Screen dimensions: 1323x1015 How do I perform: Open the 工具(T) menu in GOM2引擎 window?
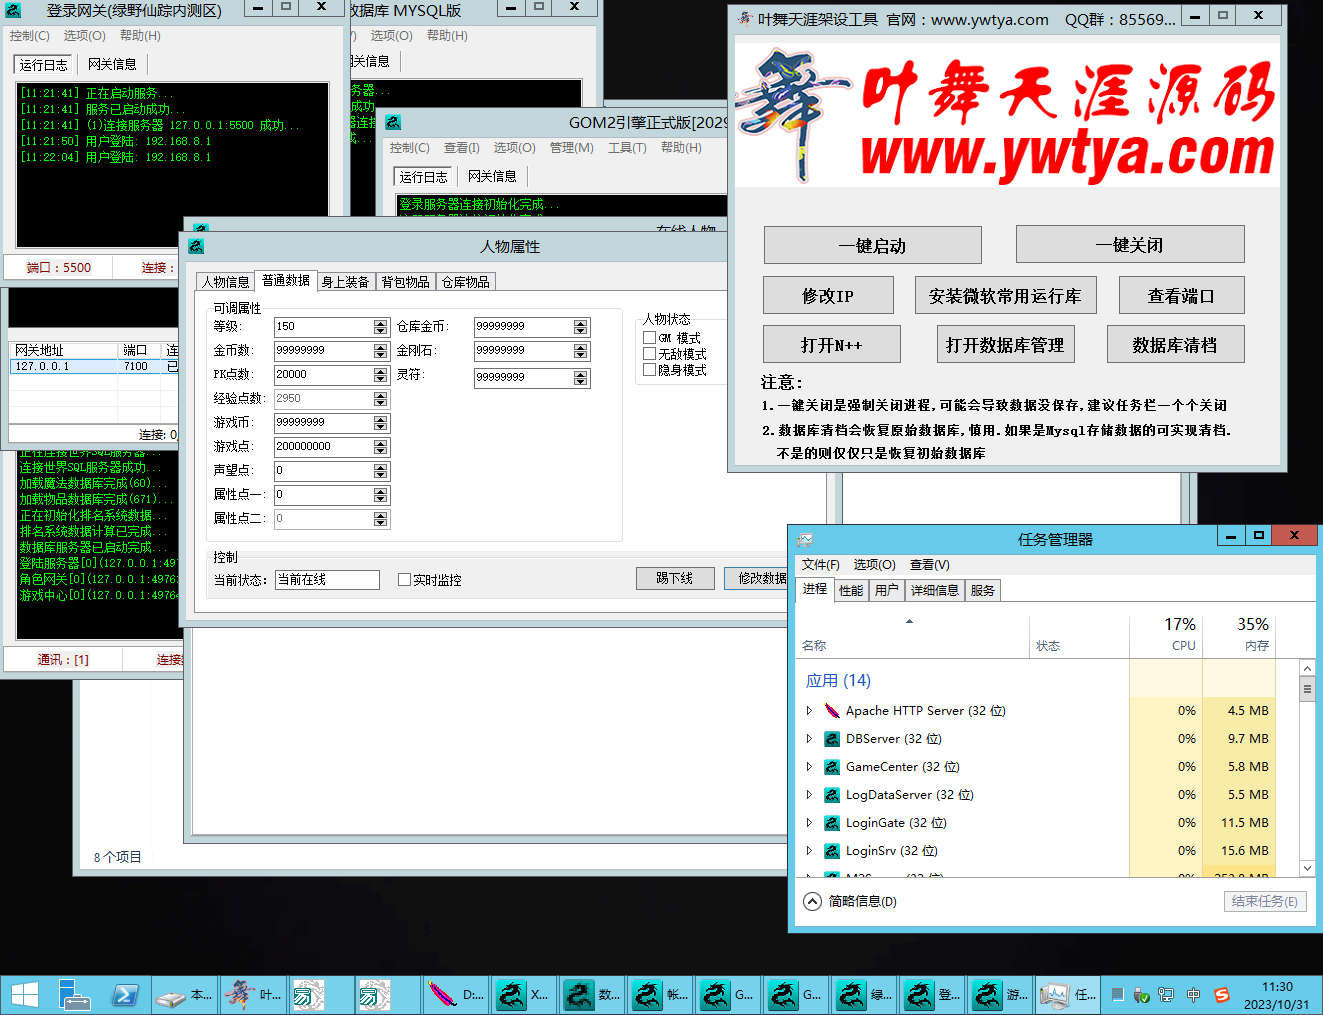(x=627, y=148)
